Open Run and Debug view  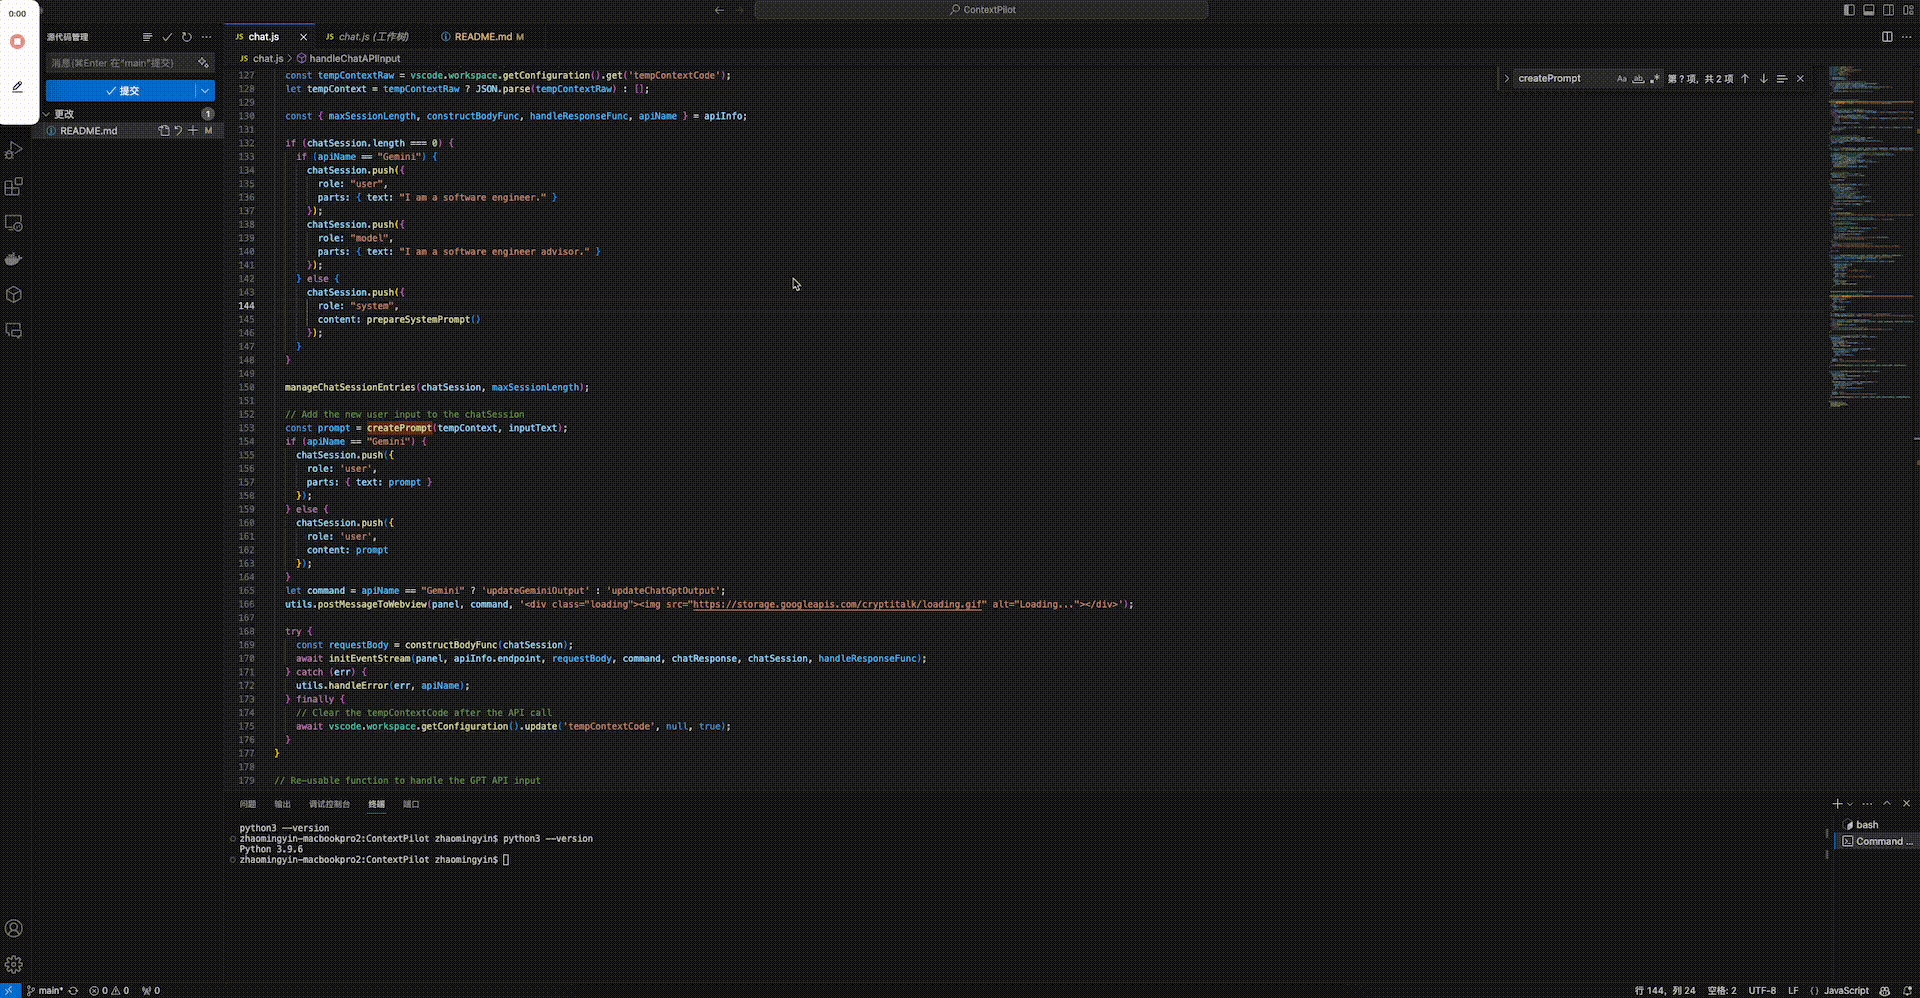pyautogui.click(x=14, y=151)
